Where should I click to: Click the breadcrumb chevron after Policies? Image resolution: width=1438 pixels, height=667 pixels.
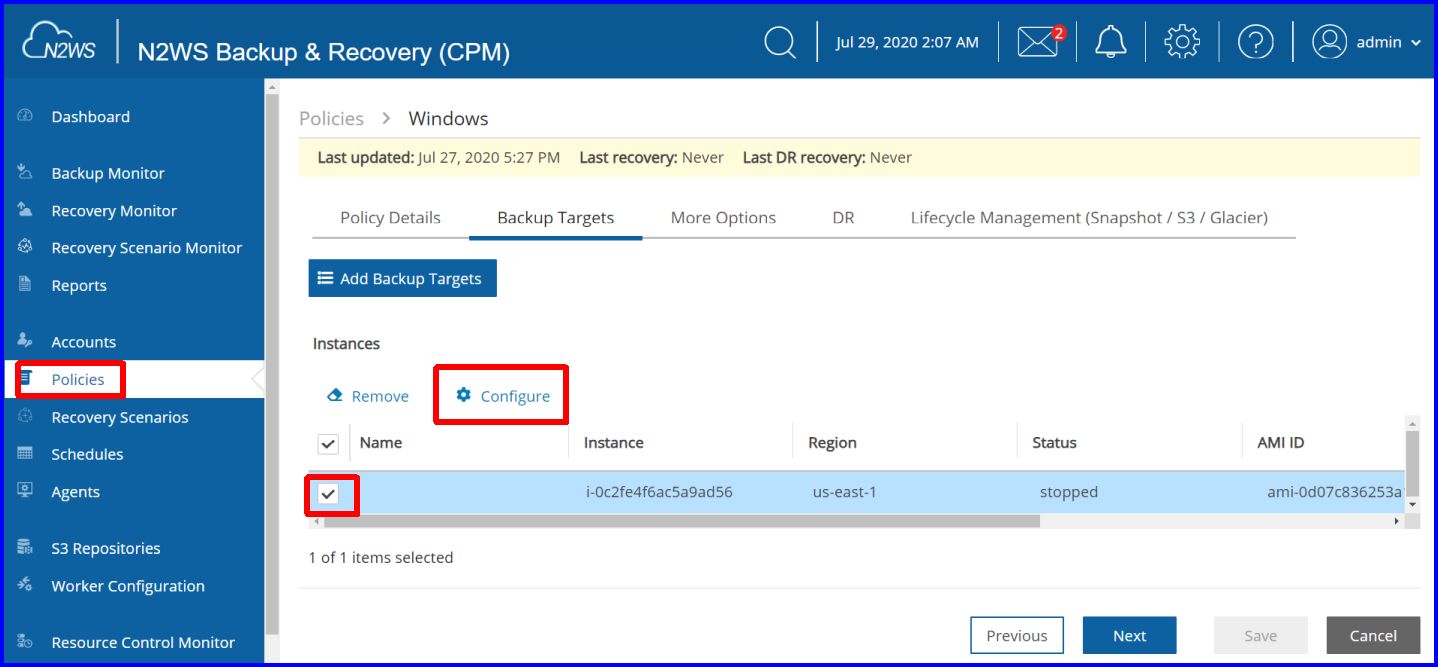tap(386, 118)
